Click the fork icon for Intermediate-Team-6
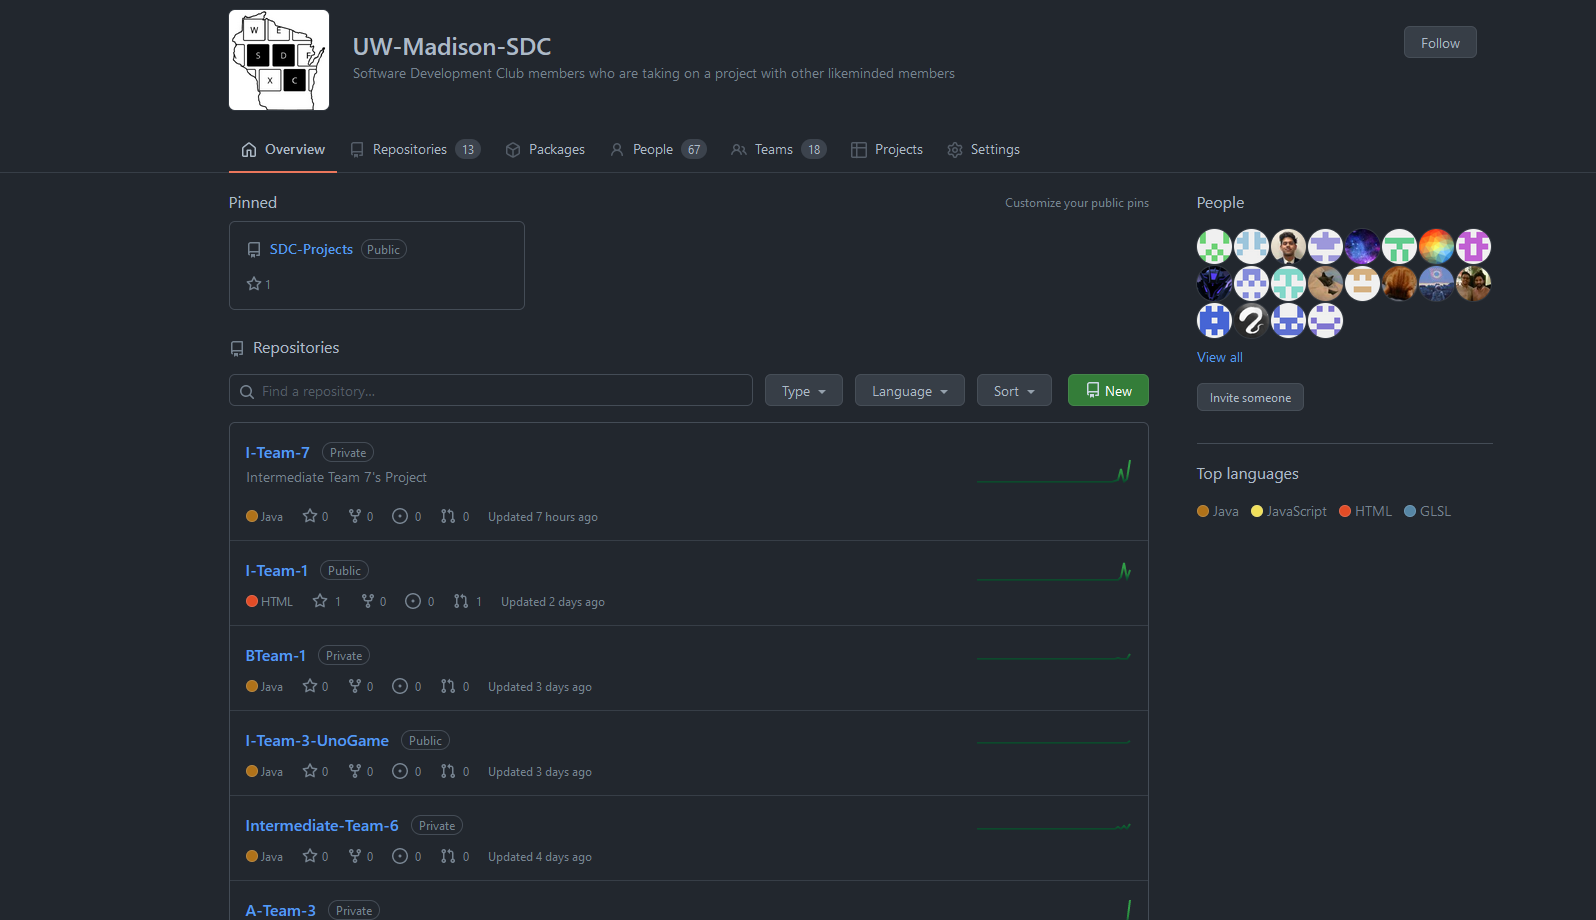This screenshot has width=1596, height=920. pos(355,856)
